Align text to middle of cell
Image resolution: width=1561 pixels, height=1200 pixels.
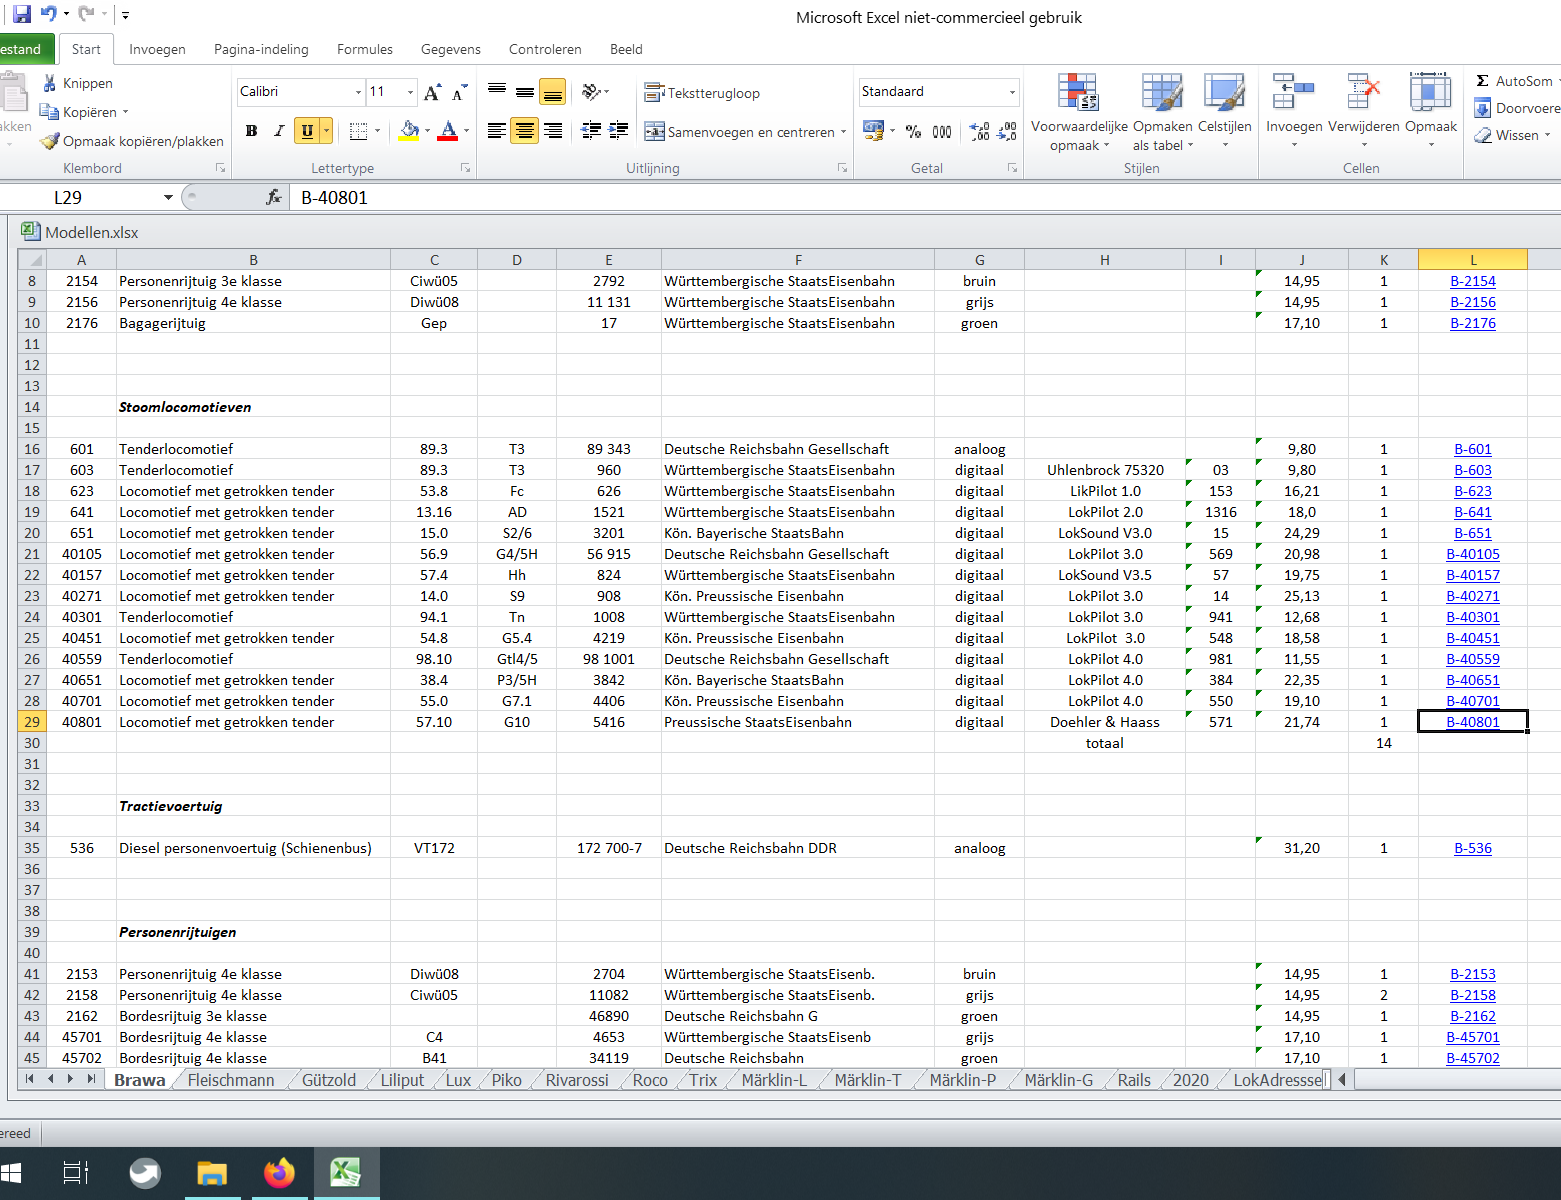(524, 92)
